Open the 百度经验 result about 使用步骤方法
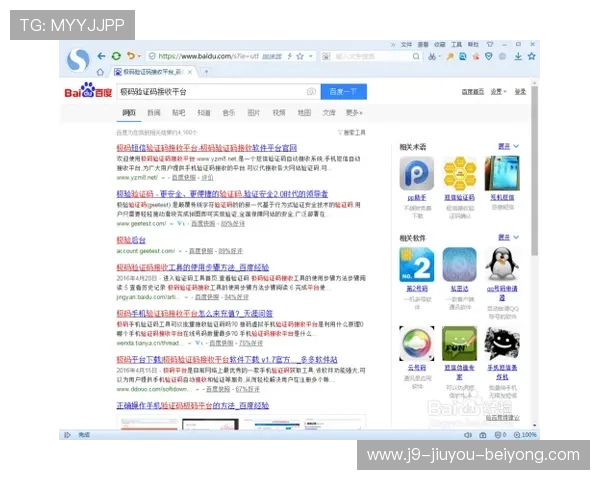600x480 pixels. coord(192,267)
